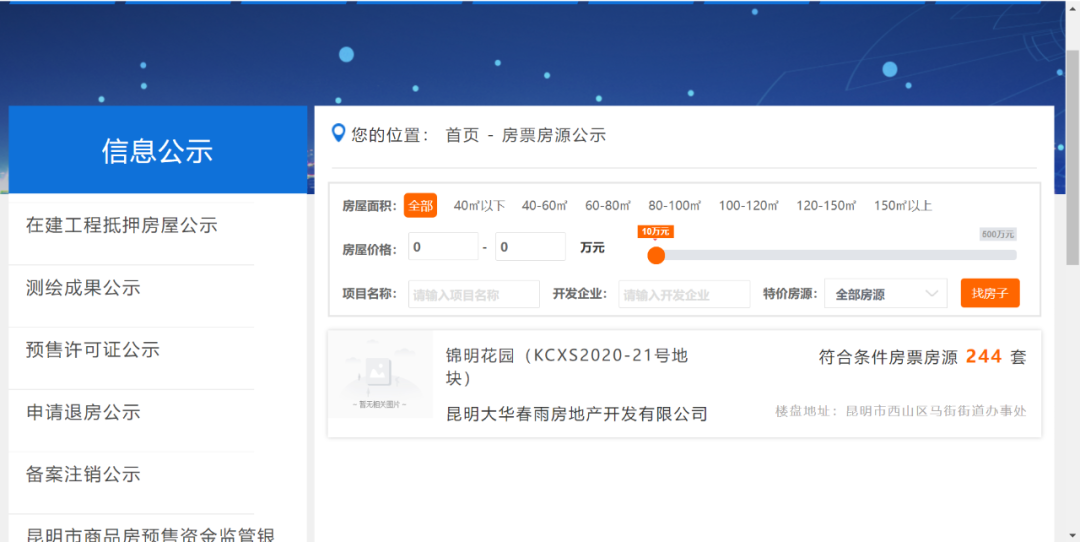Go to 预售许可证公示 page
The image size is (1080, 542).
pos(93,350)
